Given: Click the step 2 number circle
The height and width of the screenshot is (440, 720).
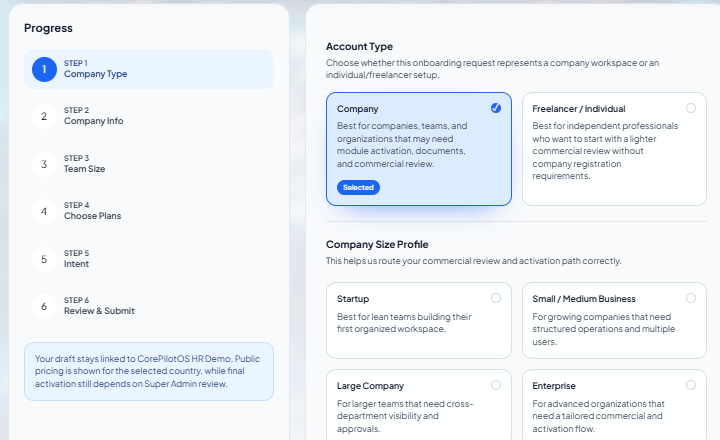Looking at the screenshot, I should (x=44, y=116).
